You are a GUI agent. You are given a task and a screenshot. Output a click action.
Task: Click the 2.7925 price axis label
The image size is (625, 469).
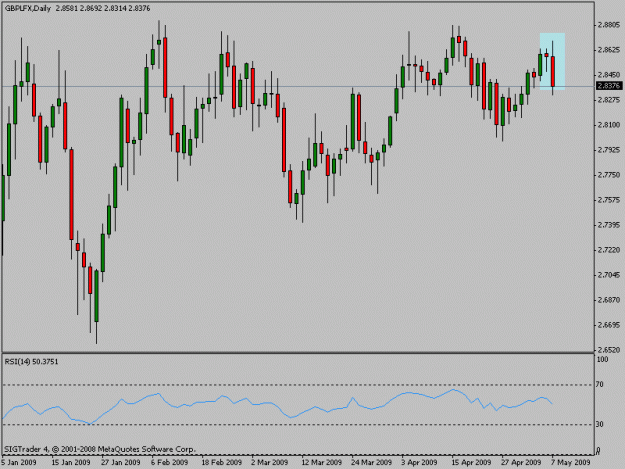coord(609,150)
